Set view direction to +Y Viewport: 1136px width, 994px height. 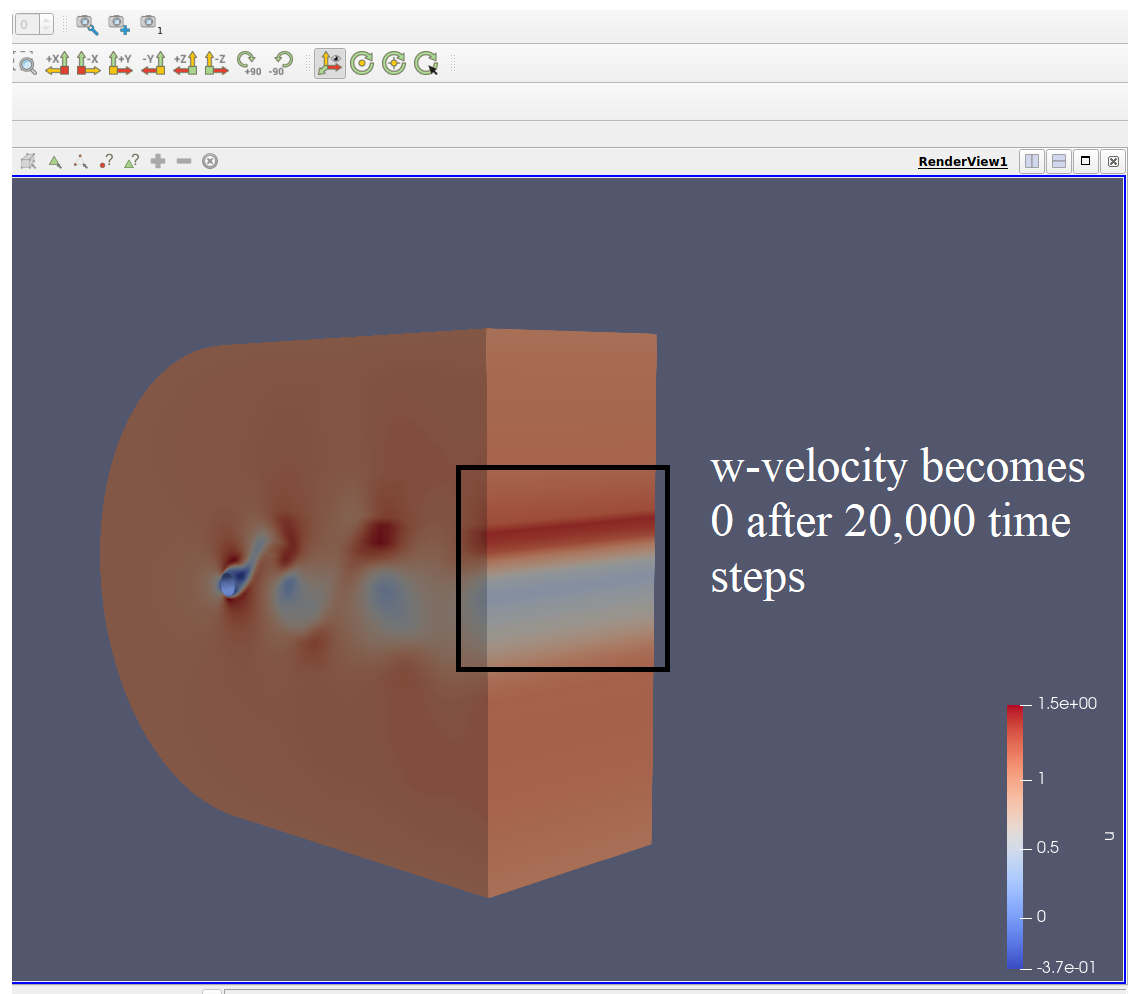click(120, 64)
